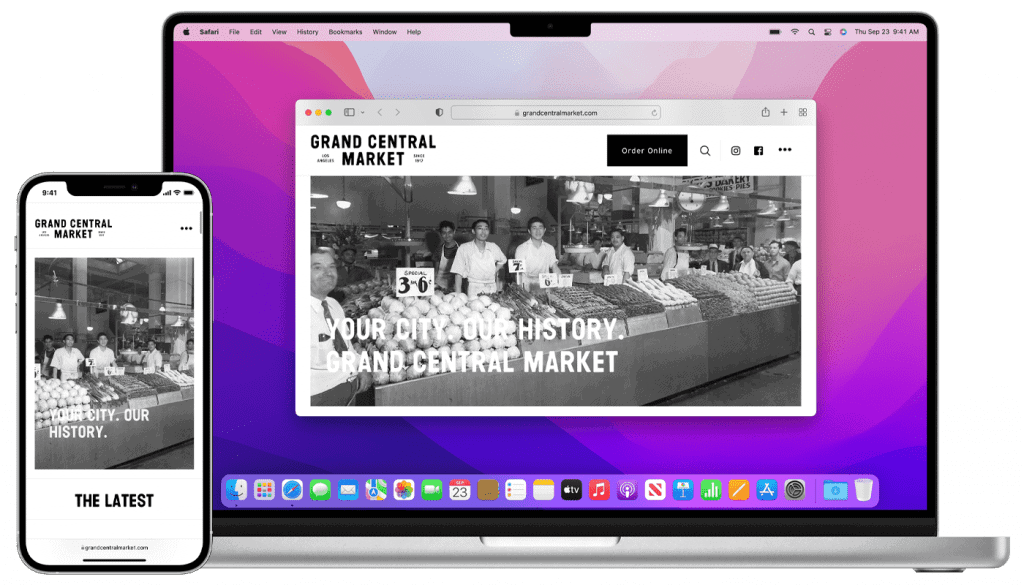
Task: Open Spotlight search in menu bar
Action: click(x=811, y=31)
